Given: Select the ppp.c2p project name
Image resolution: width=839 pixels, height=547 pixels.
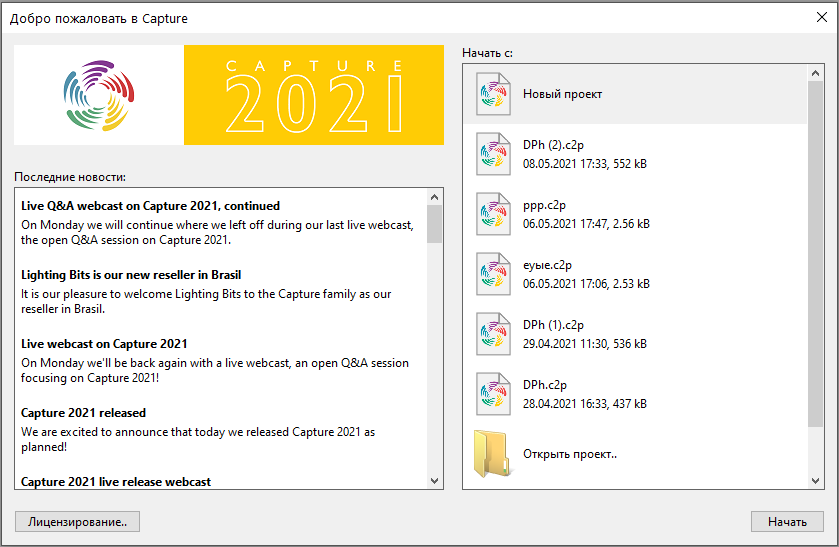Looking at the screenshot, I should coord(544,205).
